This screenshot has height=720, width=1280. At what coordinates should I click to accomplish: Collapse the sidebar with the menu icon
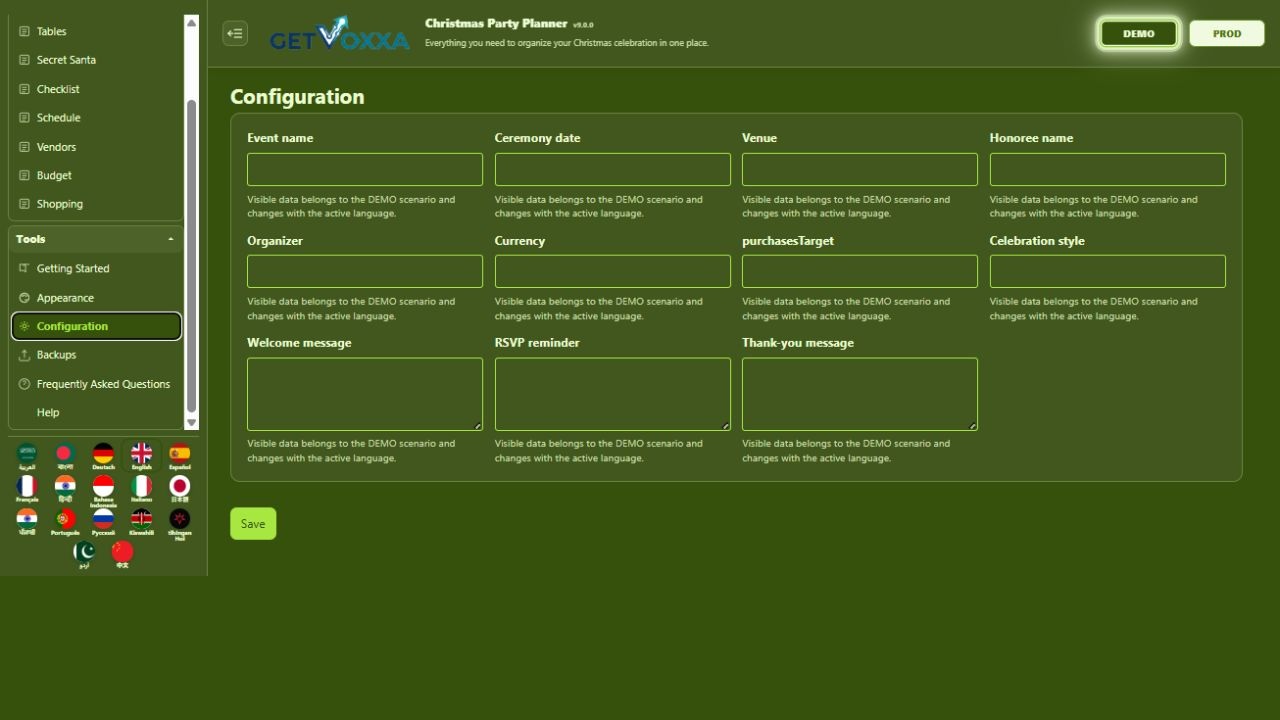point(235,33)
